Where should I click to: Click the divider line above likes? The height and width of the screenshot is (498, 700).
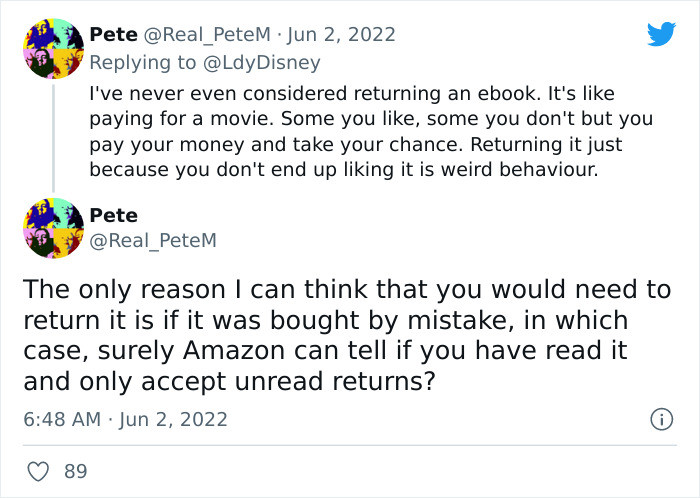coord(350,445)
